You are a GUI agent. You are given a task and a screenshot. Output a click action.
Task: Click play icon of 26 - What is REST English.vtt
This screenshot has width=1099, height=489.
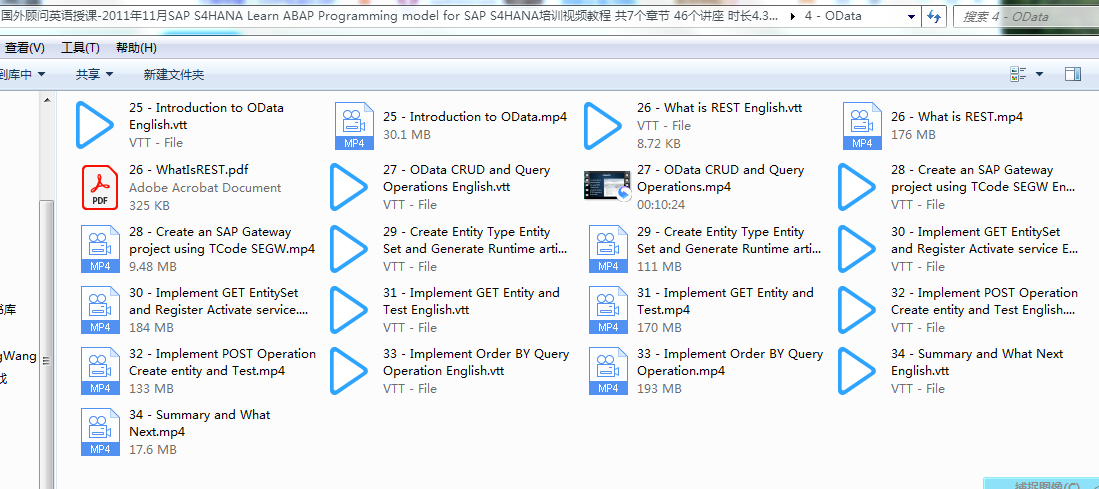603,125
